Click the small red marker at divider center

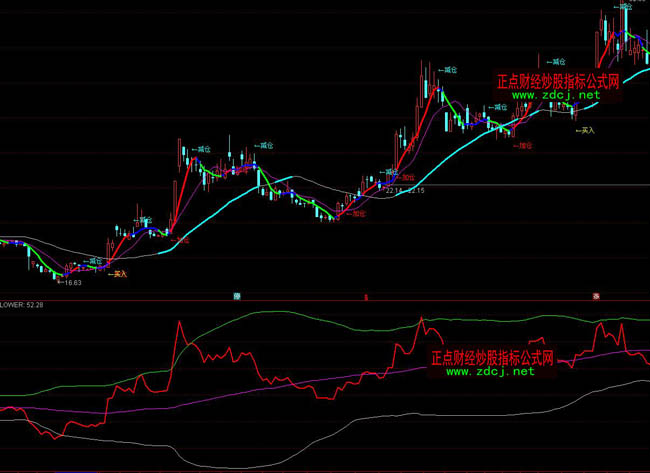(366, 297)
